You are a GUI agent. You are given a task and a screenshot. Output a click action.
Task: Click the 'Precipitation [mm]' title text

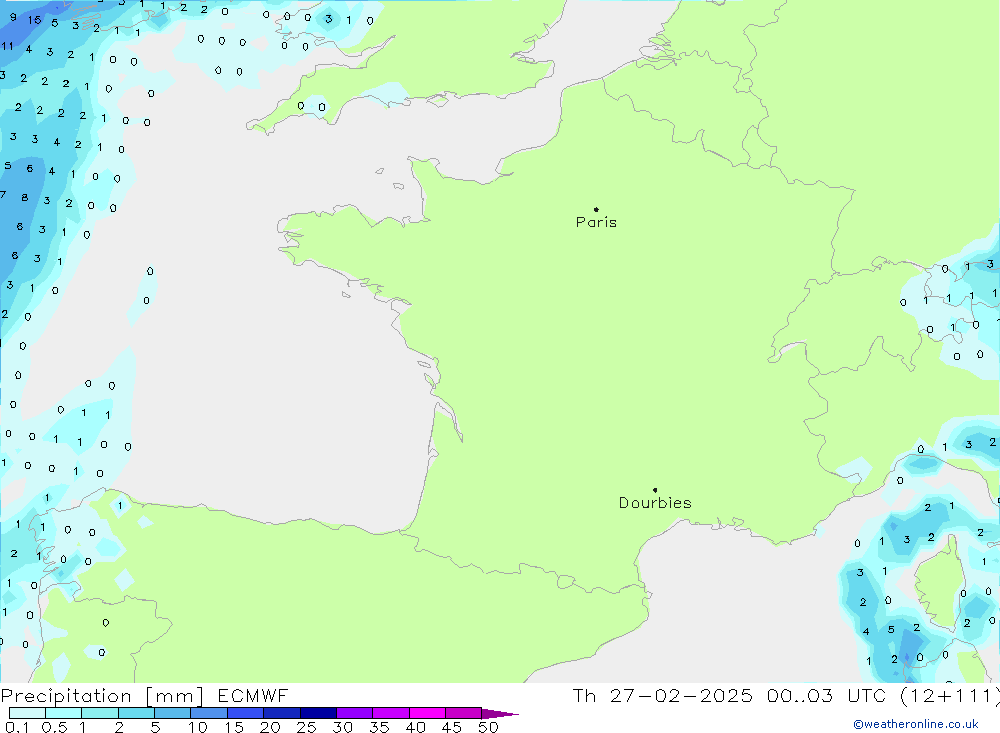click(x=102, y=696)
